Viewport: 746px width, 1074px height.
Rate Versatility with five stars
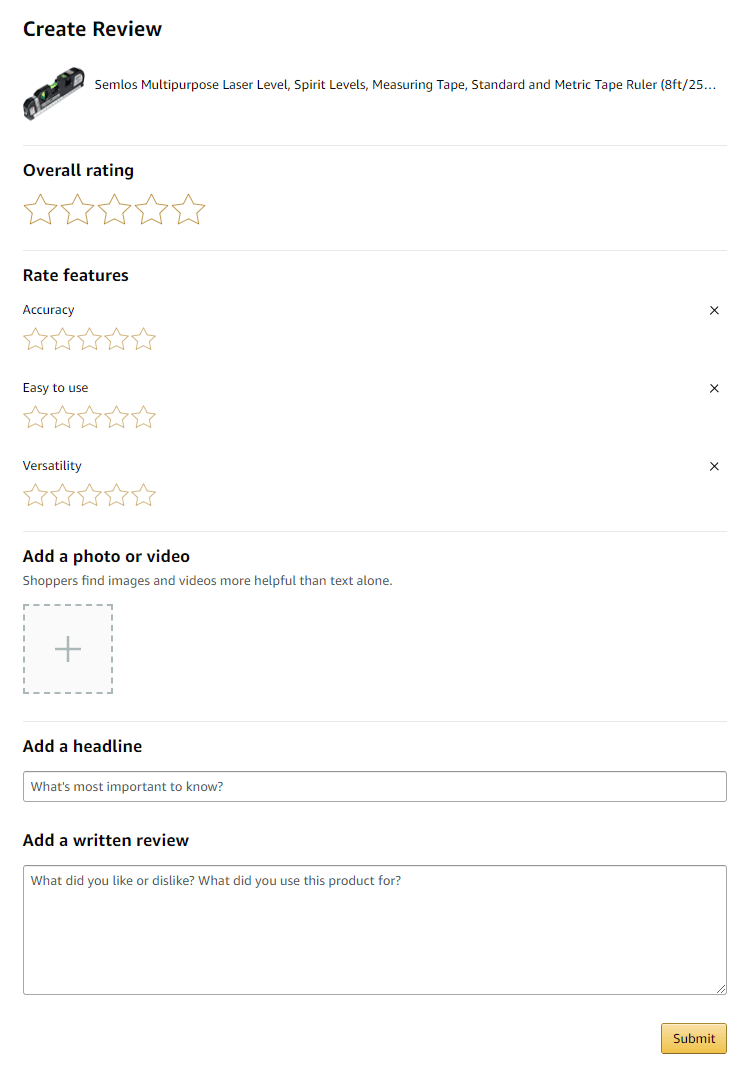[x=144, y=495]
